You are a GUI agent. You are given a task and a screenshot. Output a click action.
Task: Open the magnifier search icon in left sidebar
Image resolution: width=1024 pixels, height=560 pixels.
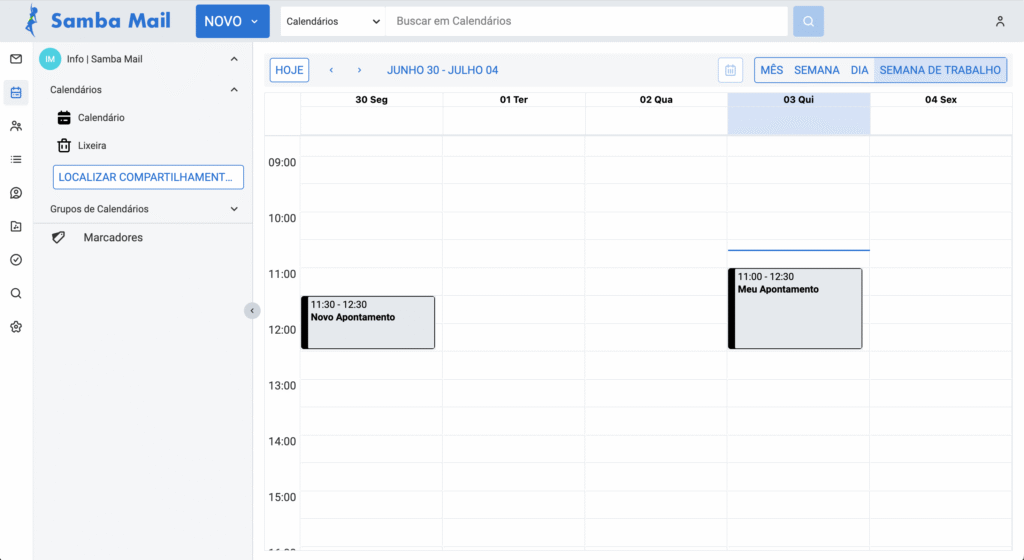[16, 293]
